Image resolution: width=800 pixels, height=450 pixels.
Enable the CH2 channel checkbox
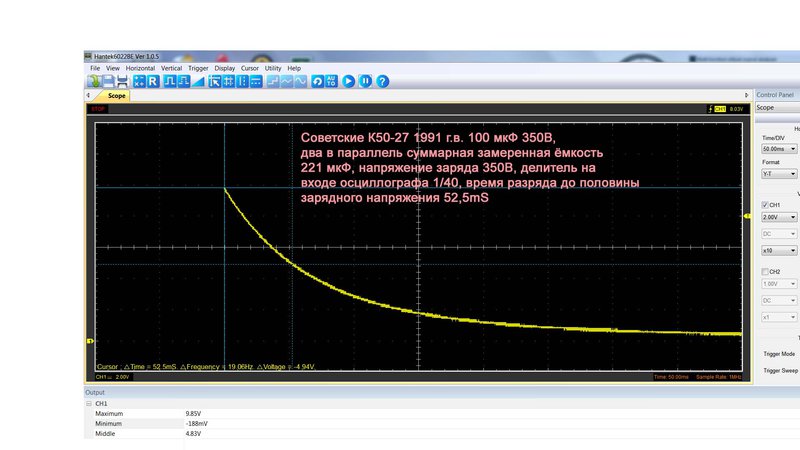click(765, 271)
